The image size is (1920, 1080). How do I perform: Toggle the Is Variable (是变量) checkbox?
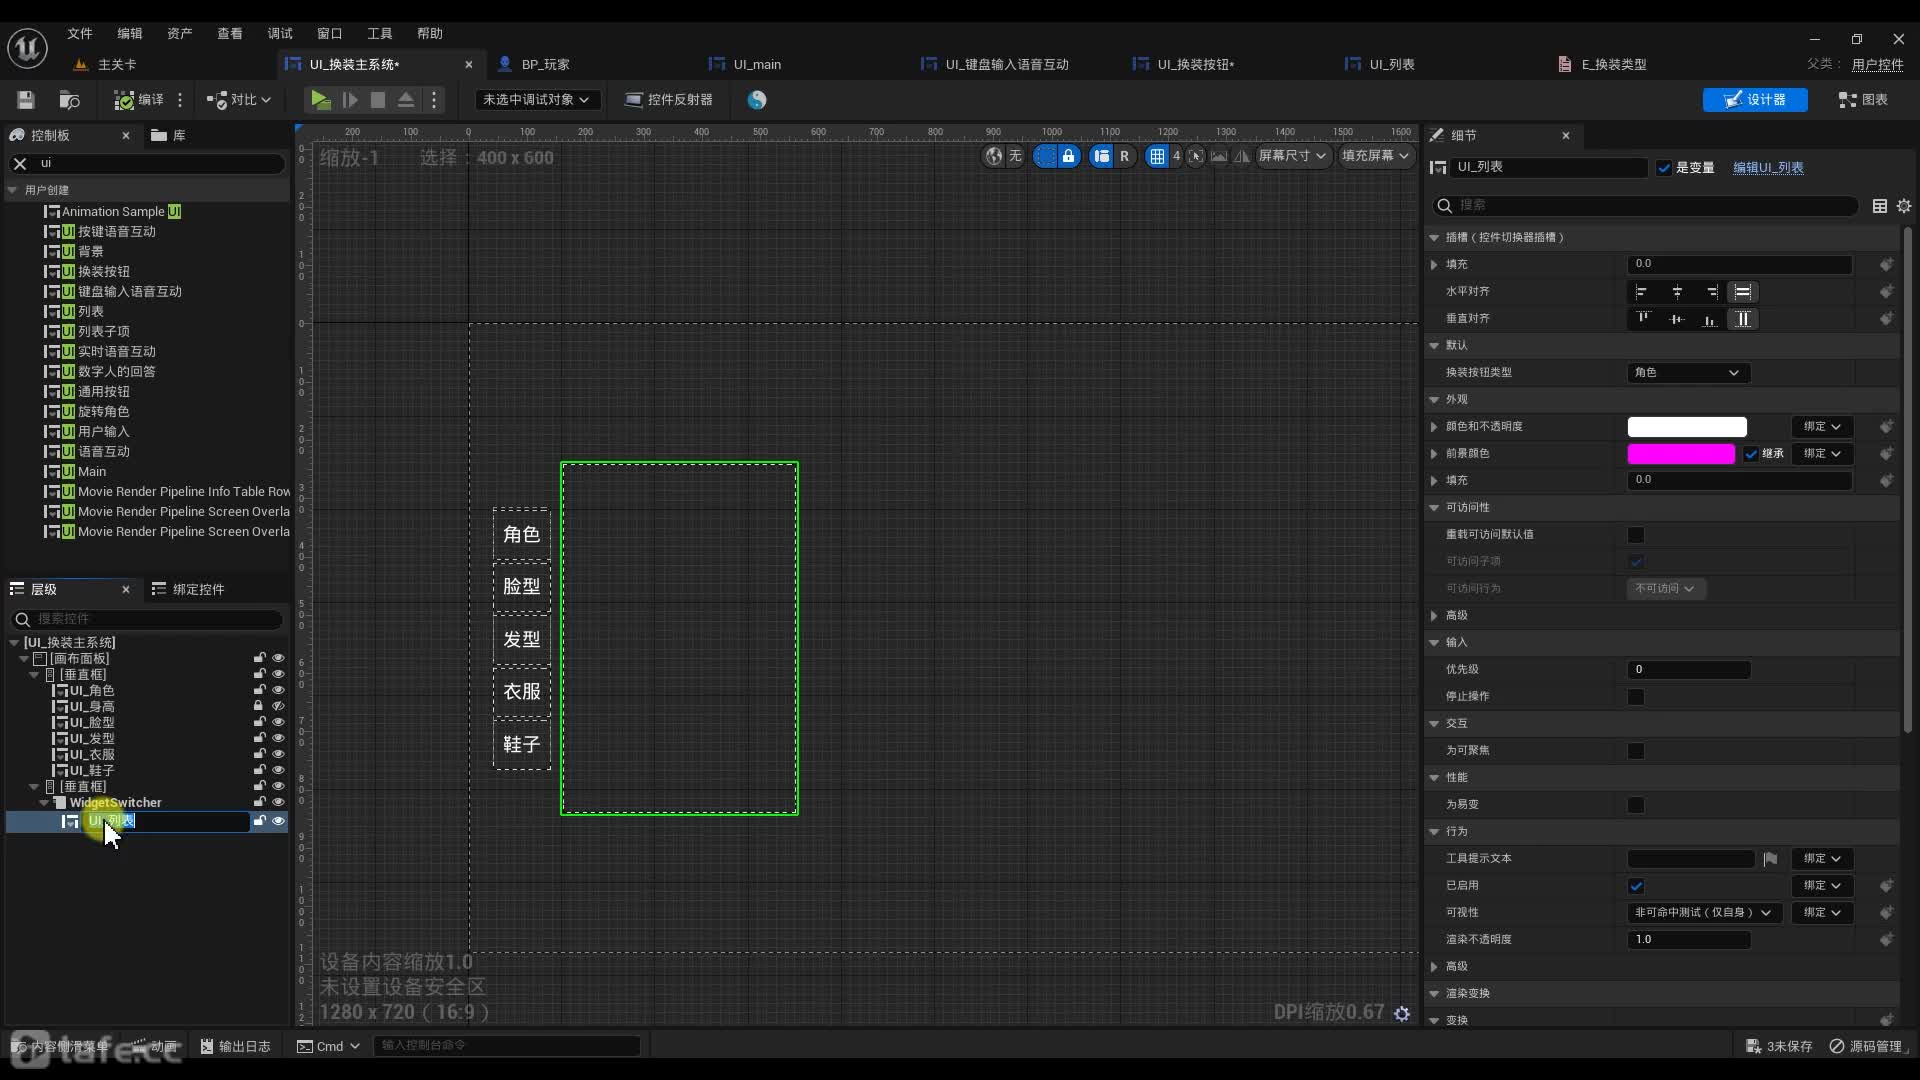coord(1664,168)
